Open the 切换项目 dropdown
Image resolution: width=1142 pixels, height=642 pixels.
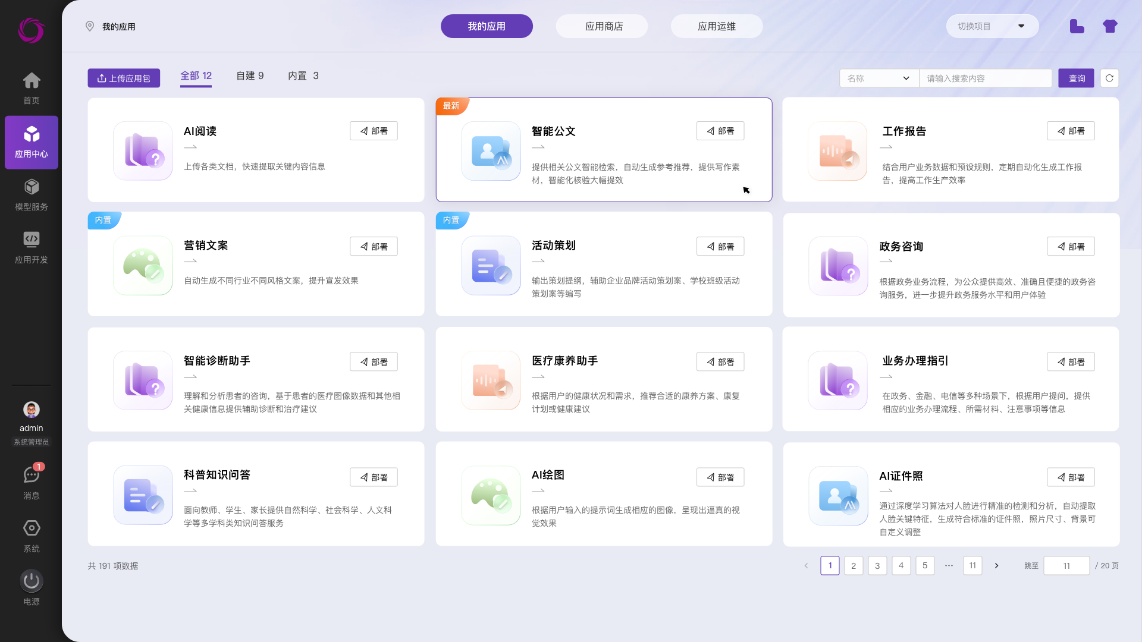992,26
